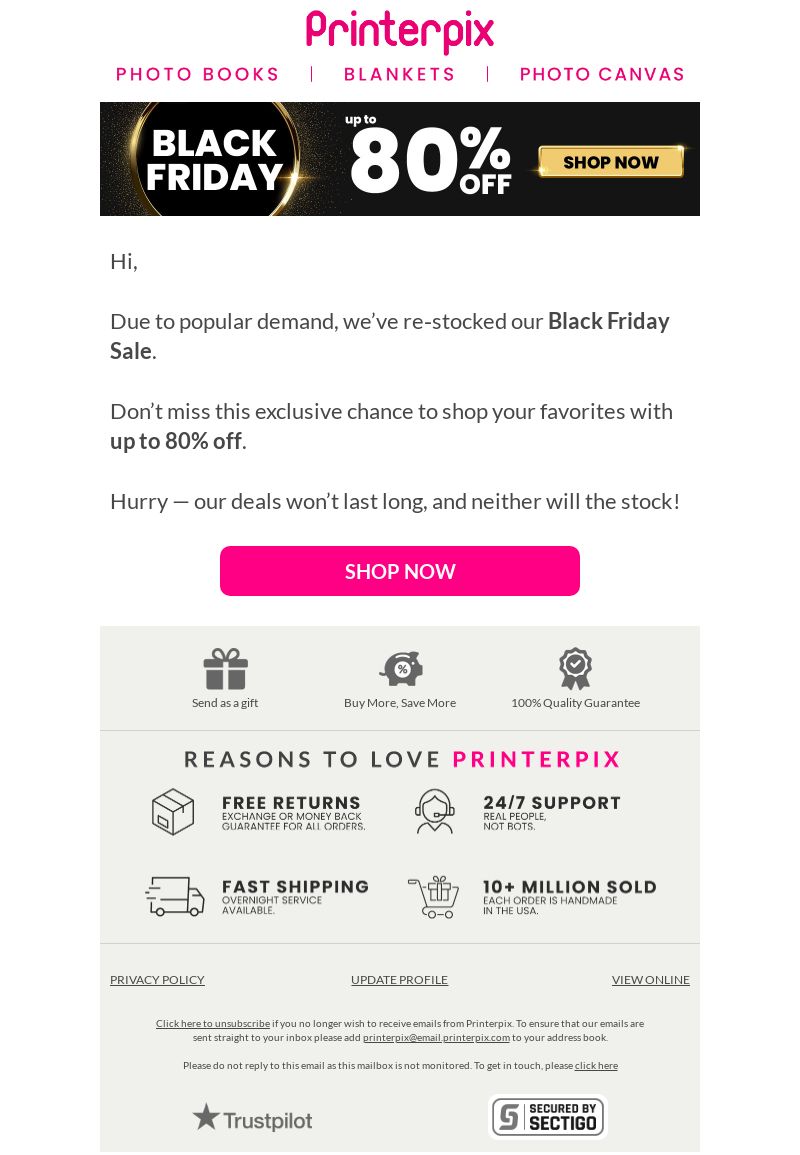
Task: Open the Photo Books menu item
Action: click(x=197, y=74)
